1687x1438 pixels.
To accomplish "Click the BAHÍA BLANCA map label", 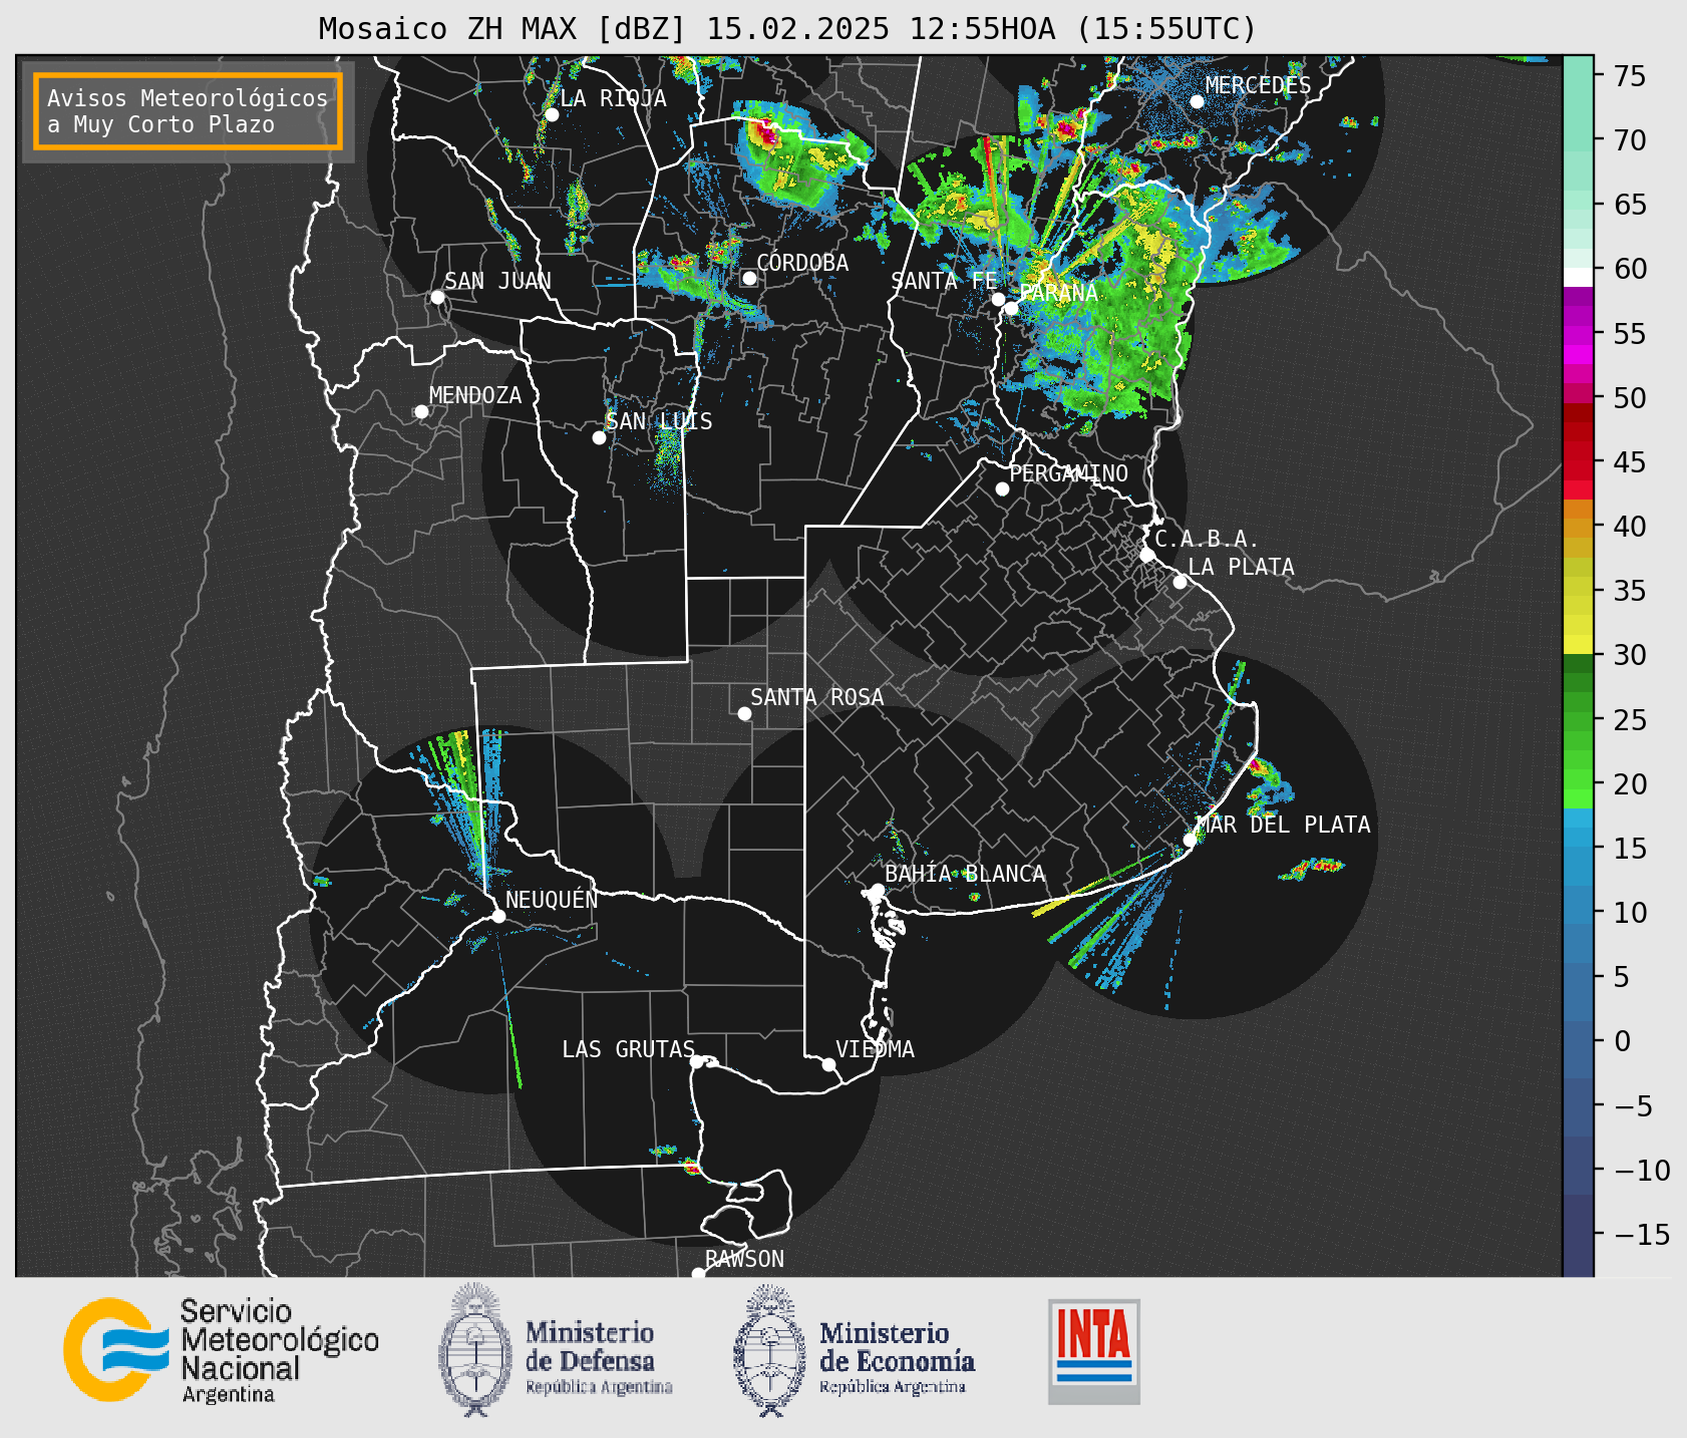I will click(x=965, y=874).
